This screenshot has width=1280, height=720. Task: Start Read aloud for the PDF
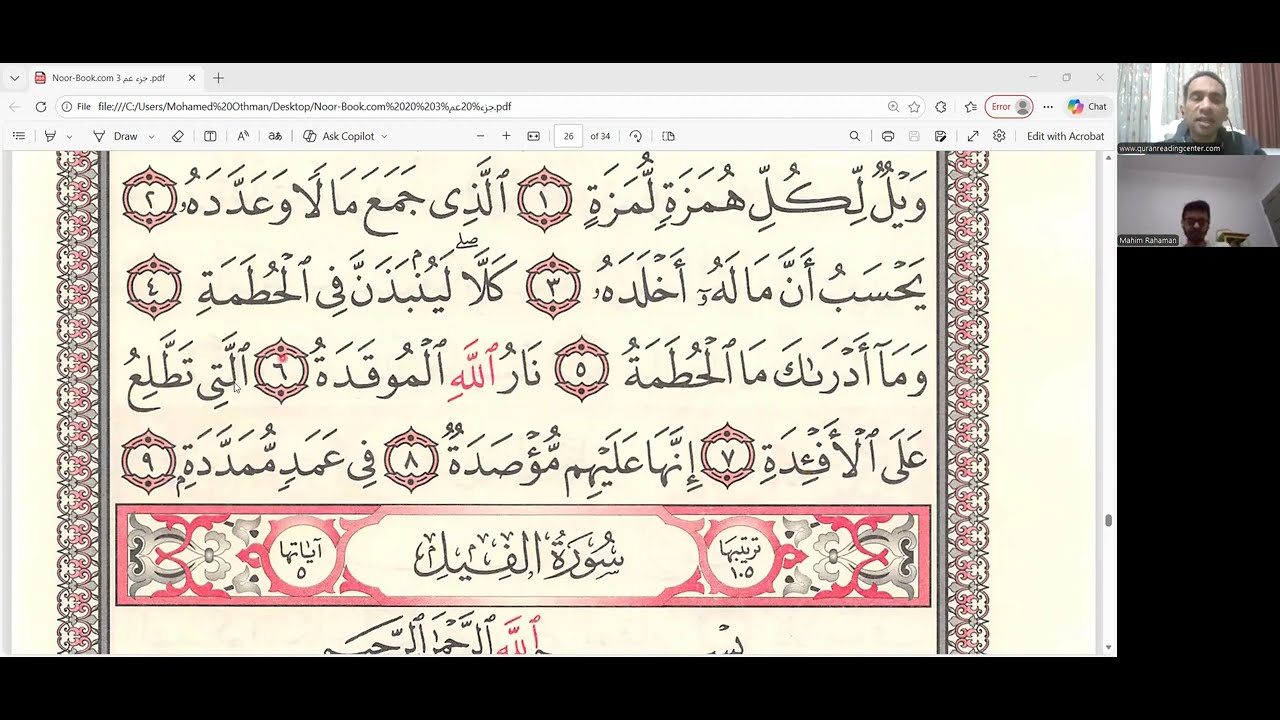click(243, 136)
